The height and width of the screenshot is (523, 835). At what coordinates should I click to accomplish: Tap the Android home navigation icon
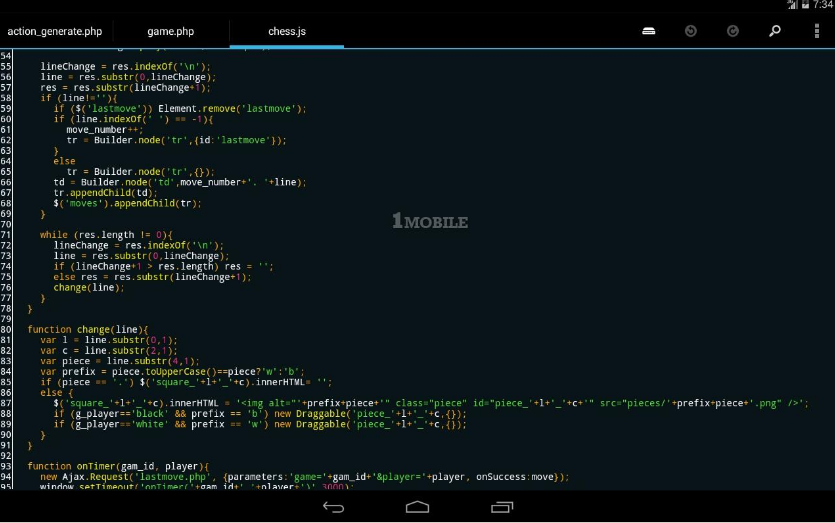[418, 507]
